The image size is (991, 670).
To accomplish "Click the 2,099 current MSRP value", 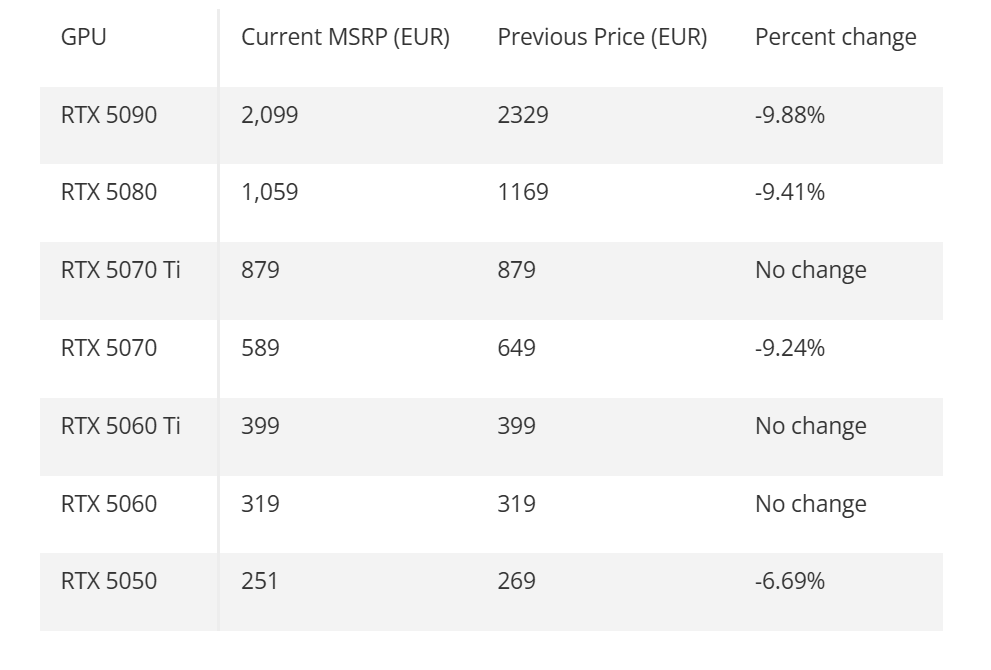I will [270, 115].
